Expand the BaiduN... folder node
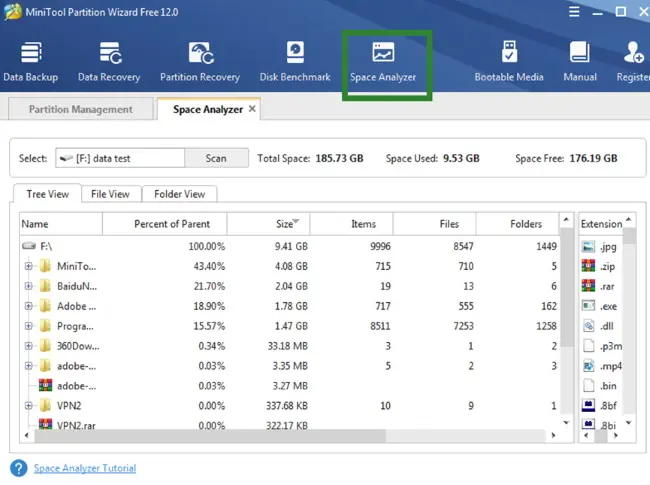650x485 pixels. 29,286
